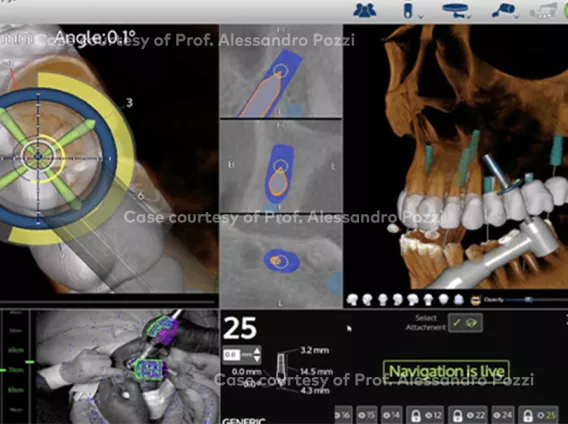568x424 pixels.
Task: Click the large tooth number 25 label
Action: [x=240, y=328]
